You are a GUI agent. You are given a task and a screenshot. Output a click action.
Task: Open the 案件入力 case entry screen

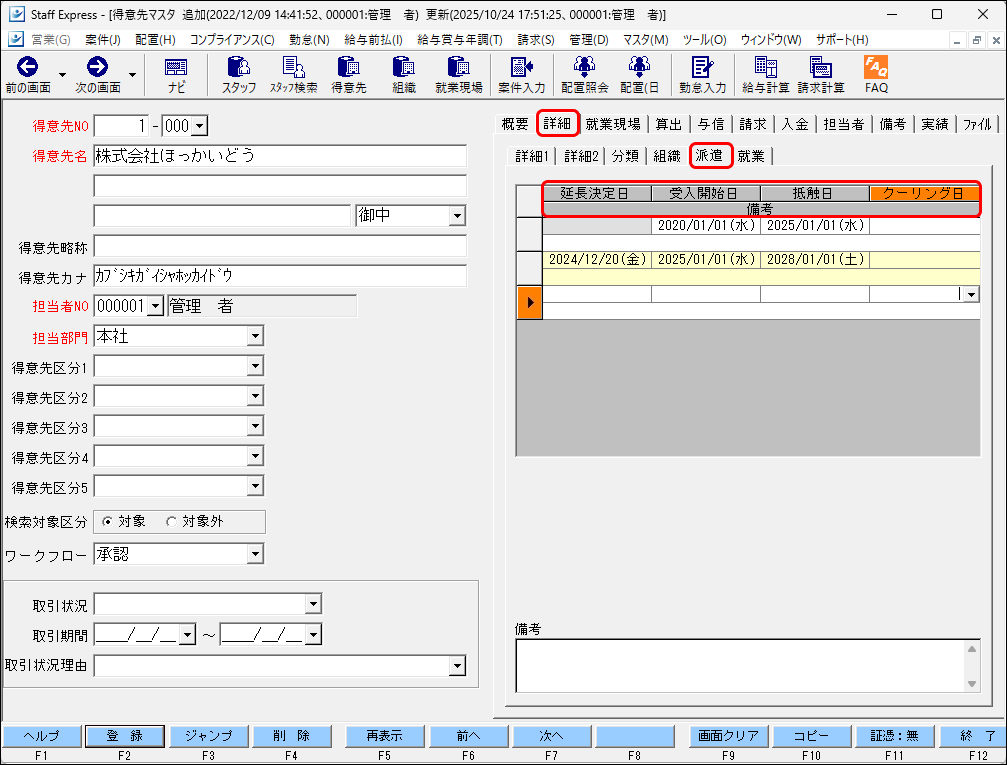521,73
